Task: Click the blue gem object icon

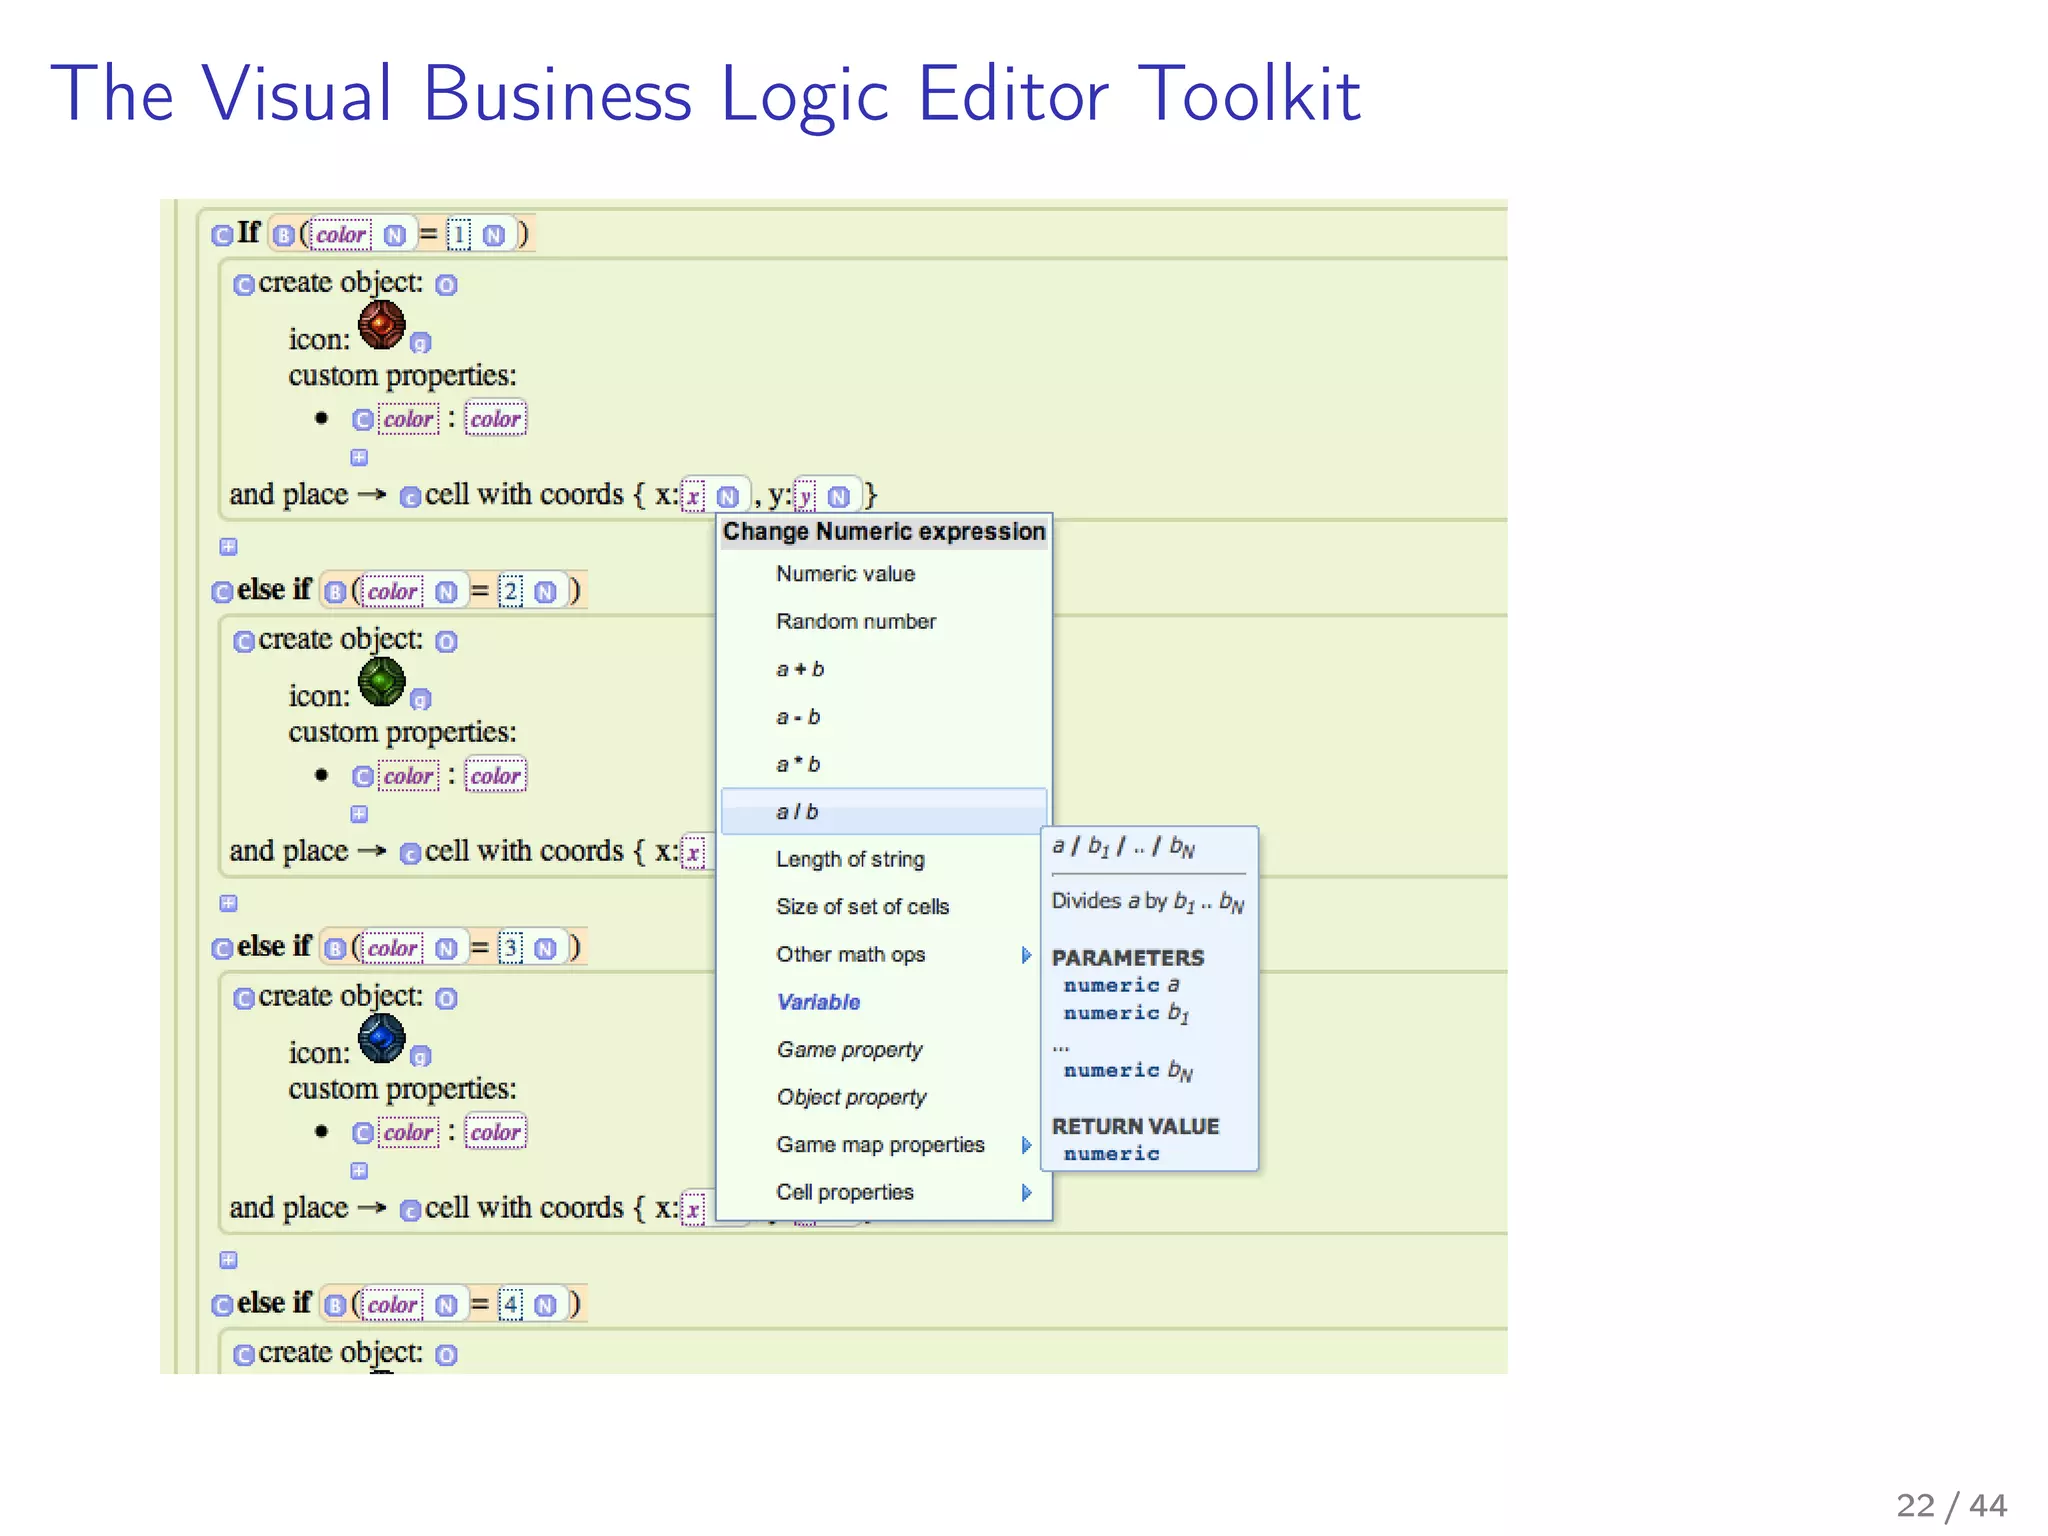Action: click(x=381, y=1038)
